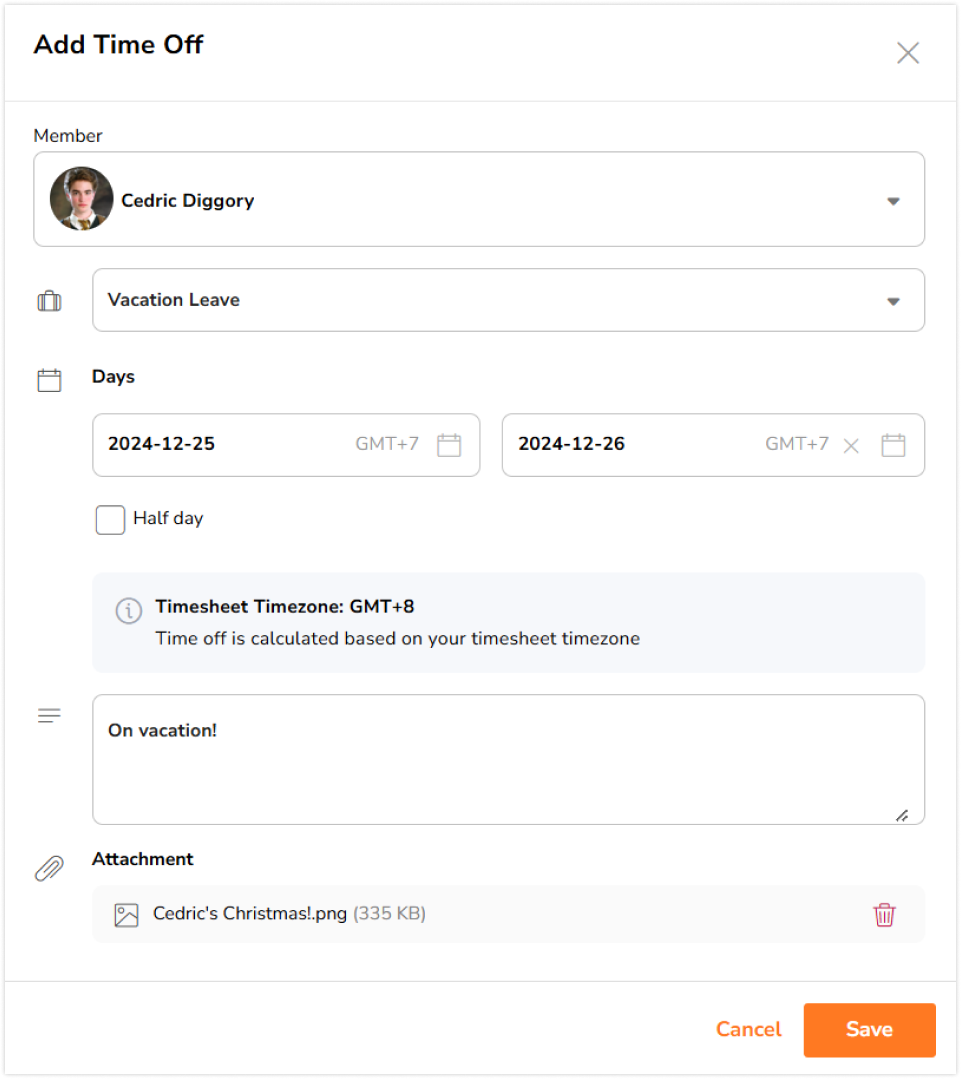Click the Cancel link
Screen dimensions: 961x1079
[748, 1029]
